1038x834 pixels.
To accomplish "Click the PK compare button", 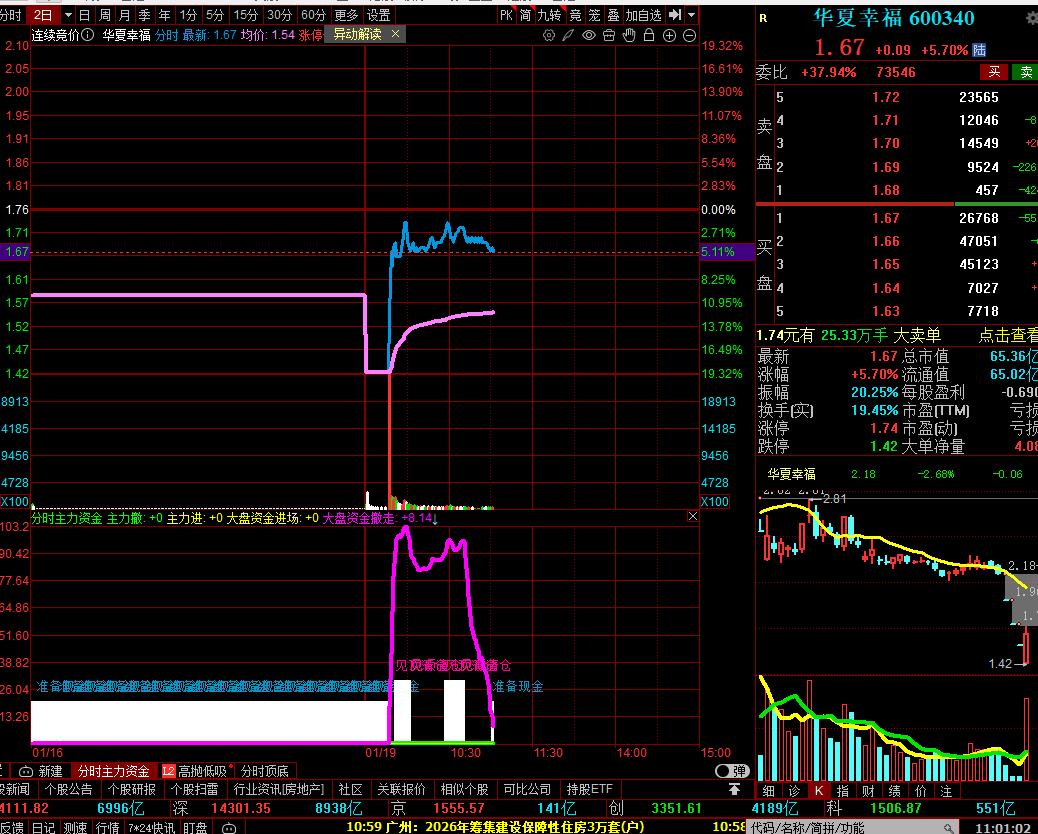I will pyautogui.click(x=506, y=15).
